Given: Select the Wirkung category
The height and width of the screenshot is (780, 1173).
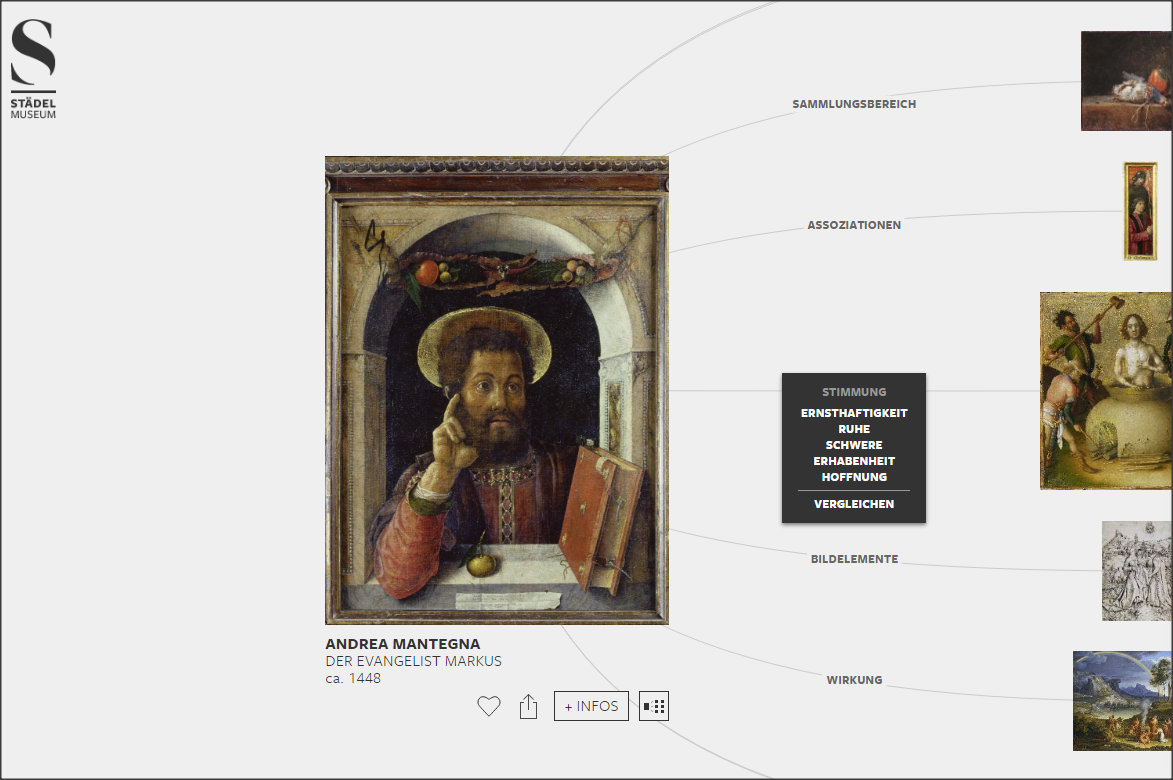Looking at the screenshot, I should click(x=854, y=680).
